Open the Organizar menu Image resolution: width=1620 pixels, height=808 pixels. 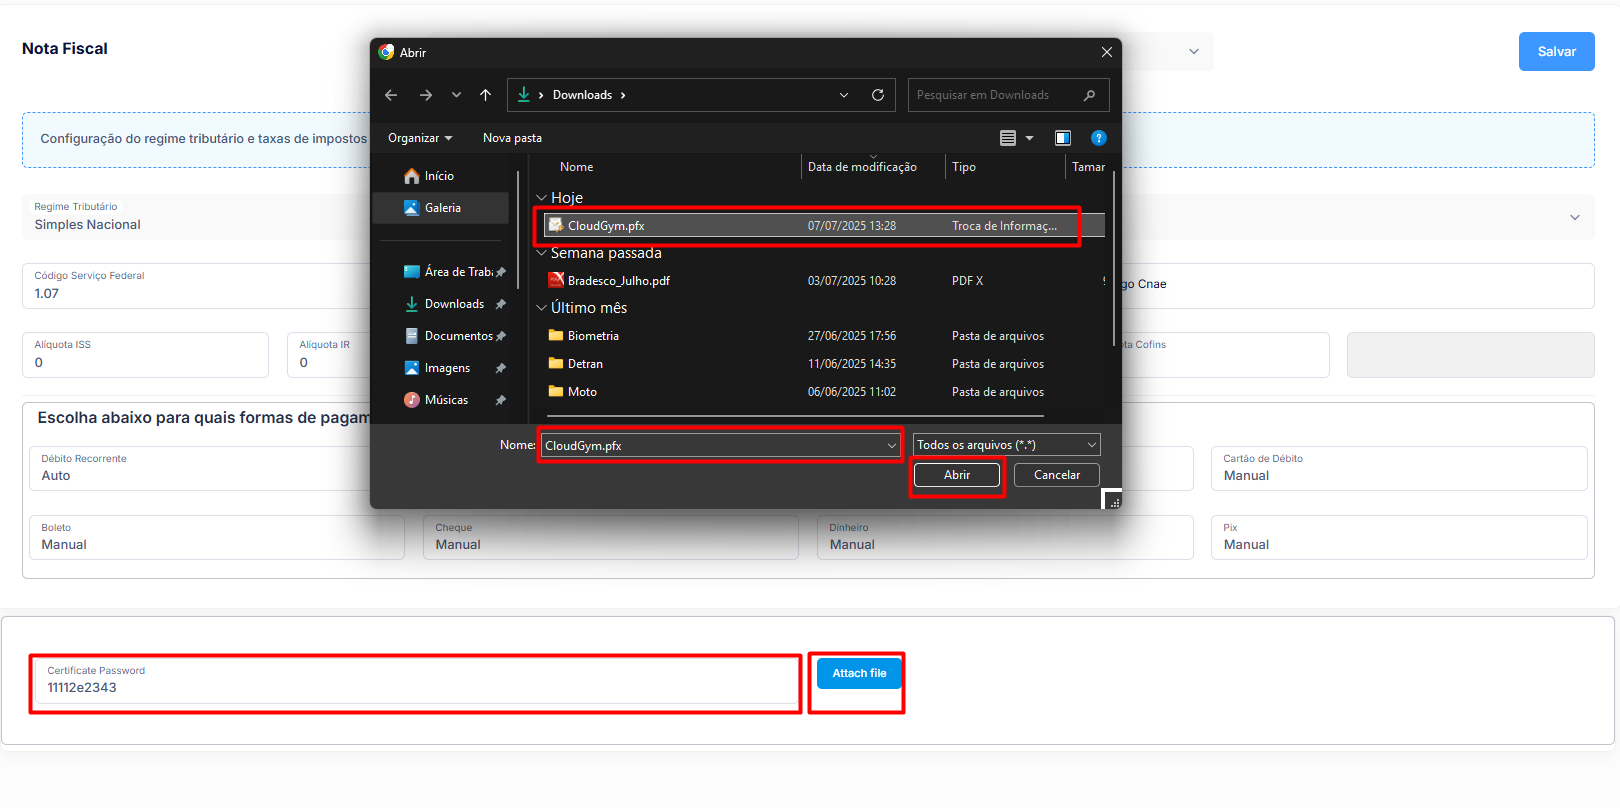pyautogui.click(x=420, y=138)
